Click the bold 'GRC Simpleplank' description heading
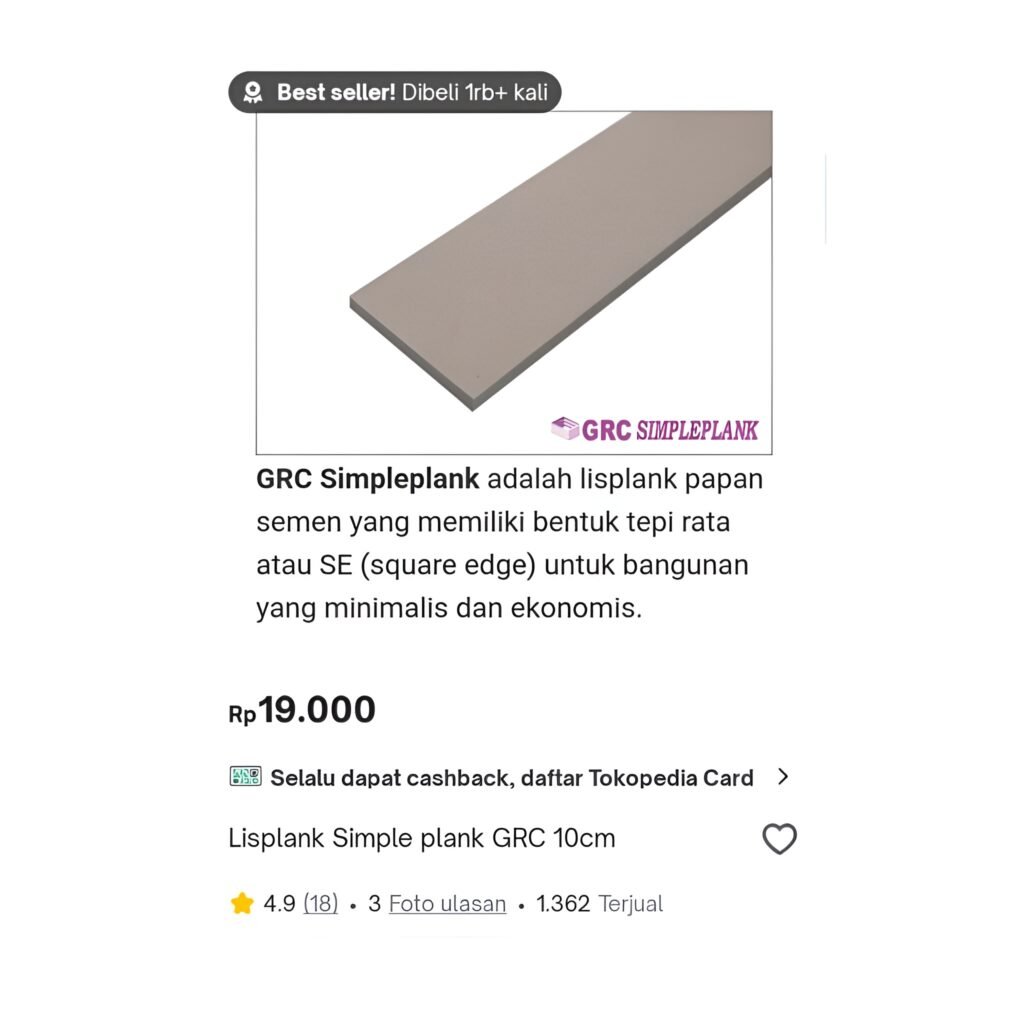The width and height of the screenshot is (1024, 1024). [x=368, y=479]
